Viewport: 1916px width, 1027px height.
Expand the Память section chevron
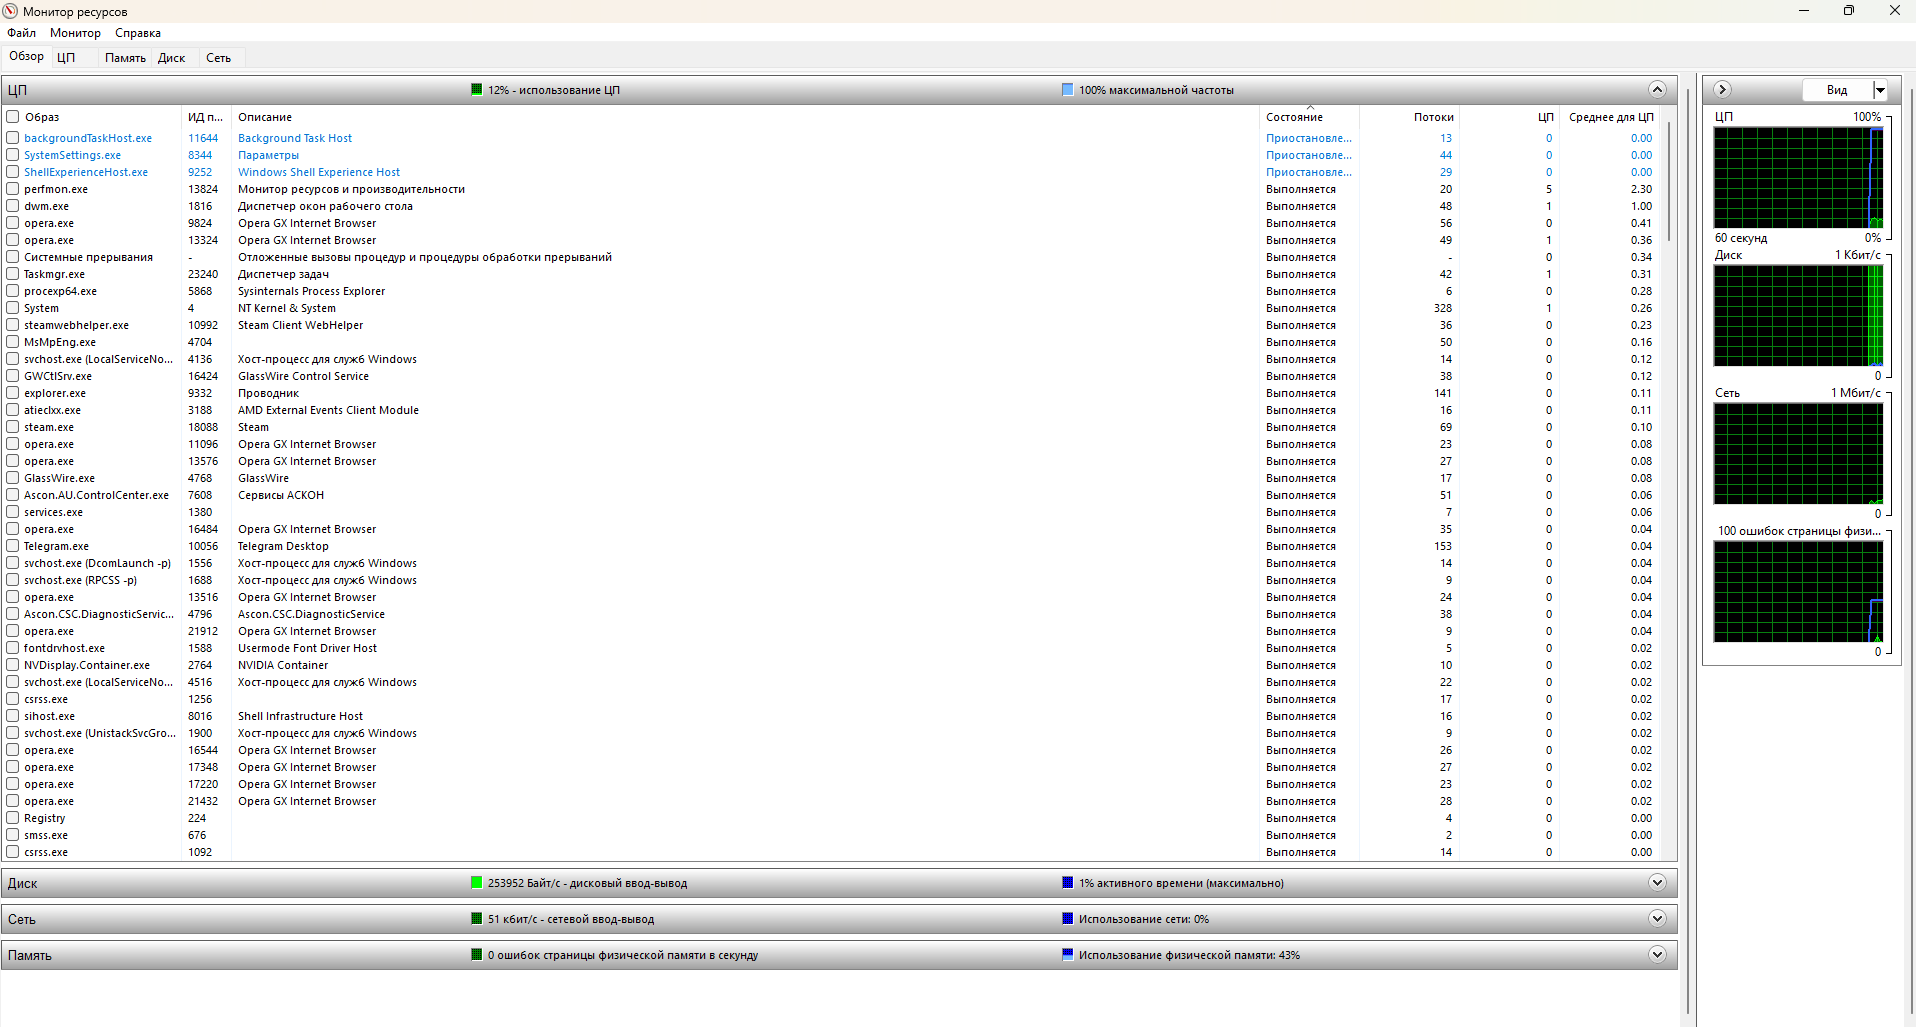point(1657,955)
